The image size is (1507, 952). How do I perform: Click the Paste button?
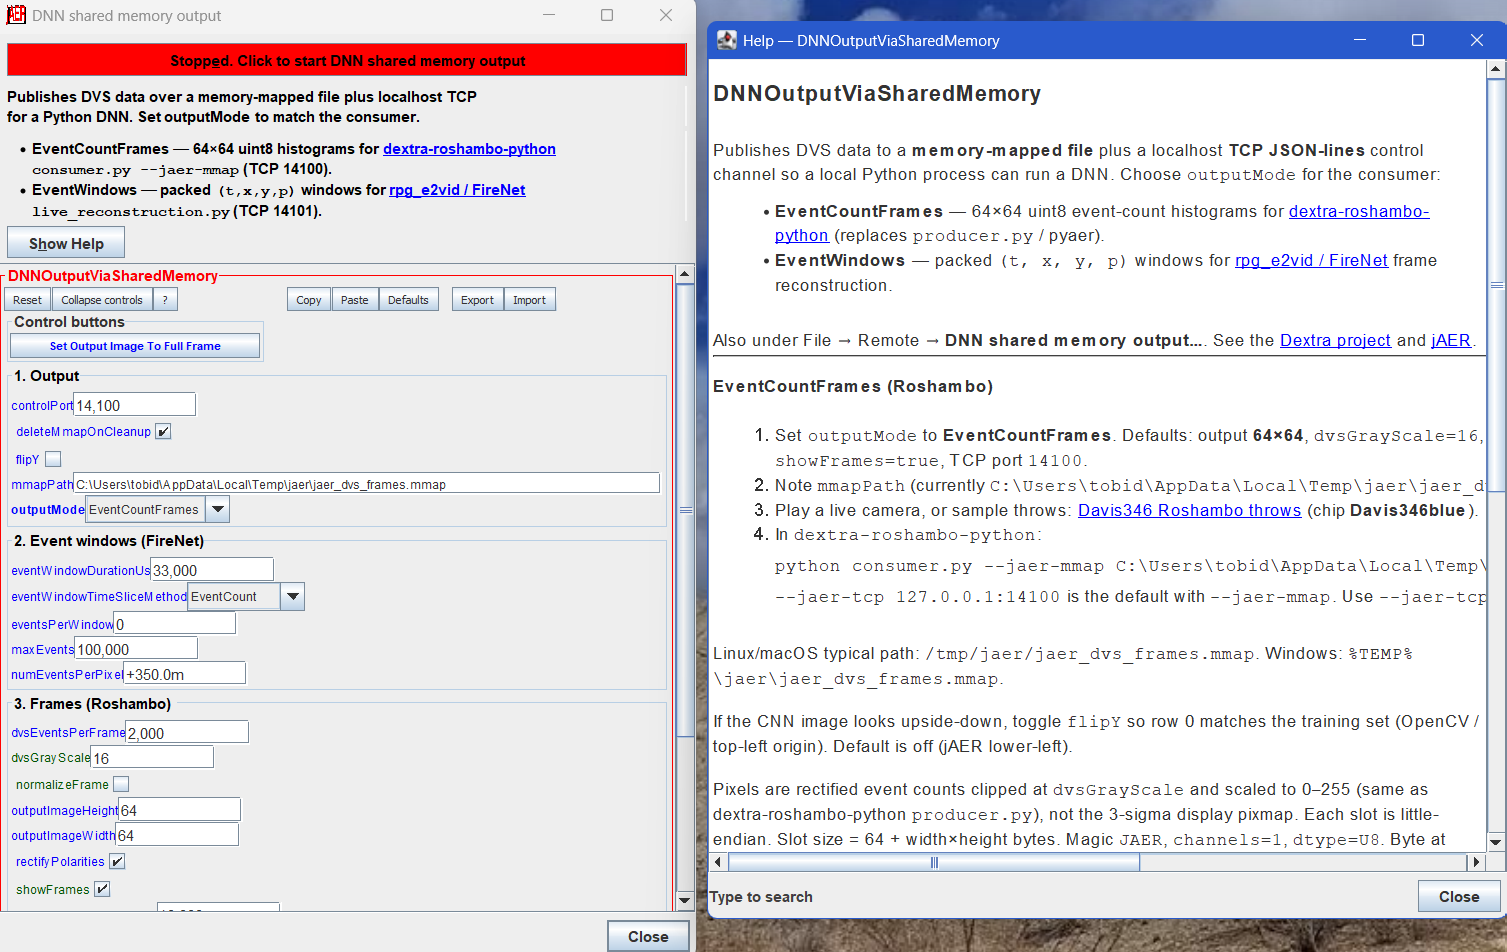click(355, 300)
